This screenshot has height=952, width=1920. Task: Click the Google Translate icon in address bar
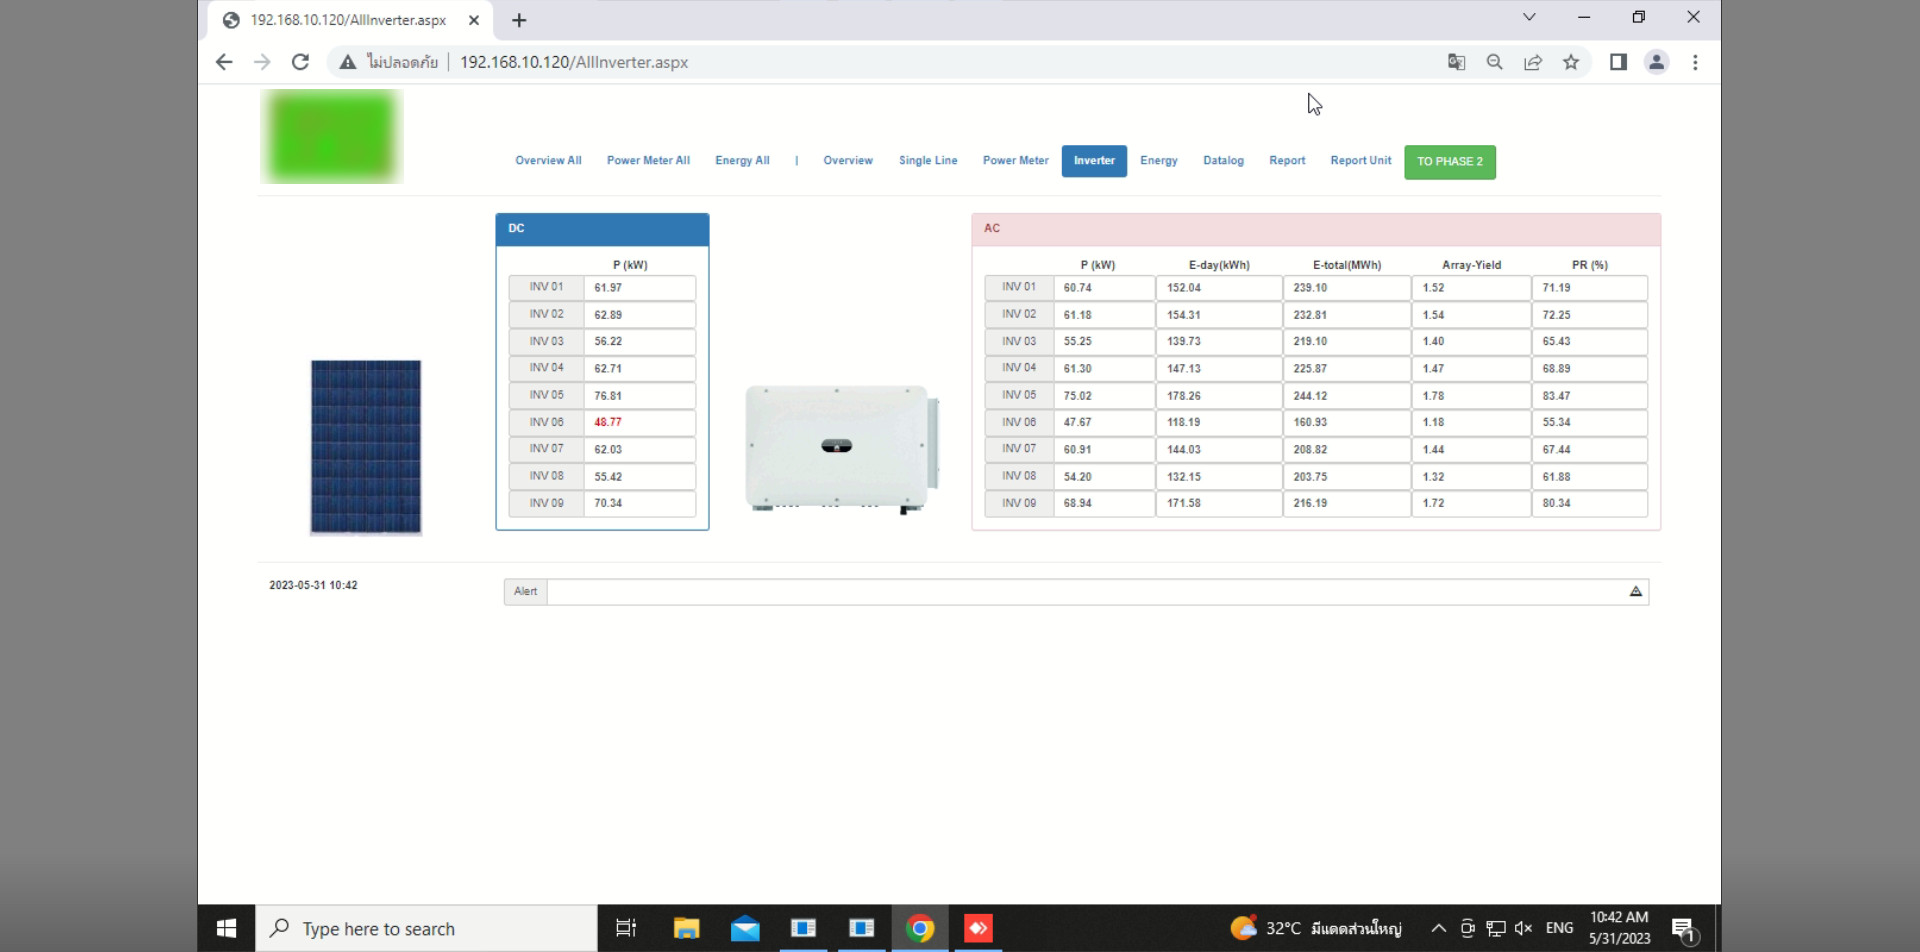click(1456, 62)
